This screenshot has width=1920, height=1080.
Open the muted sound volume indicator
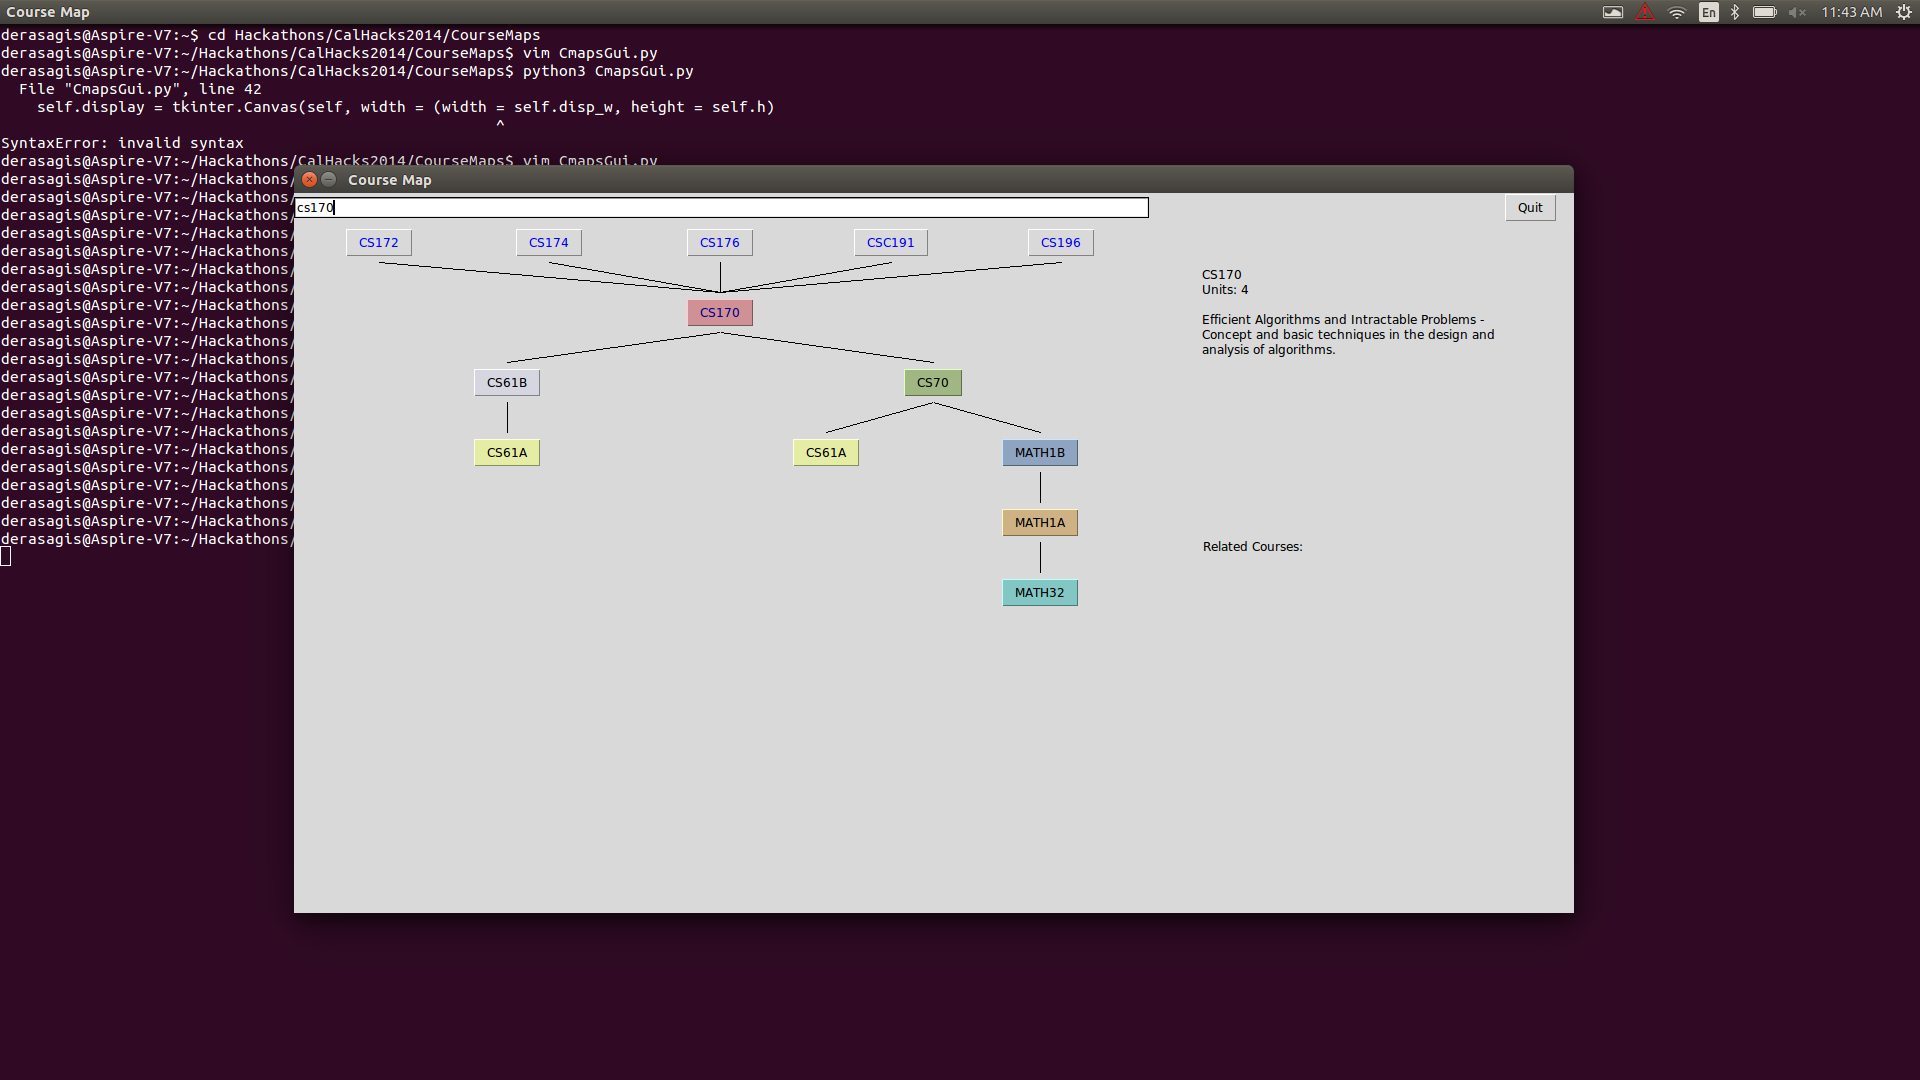point(1797,12)
